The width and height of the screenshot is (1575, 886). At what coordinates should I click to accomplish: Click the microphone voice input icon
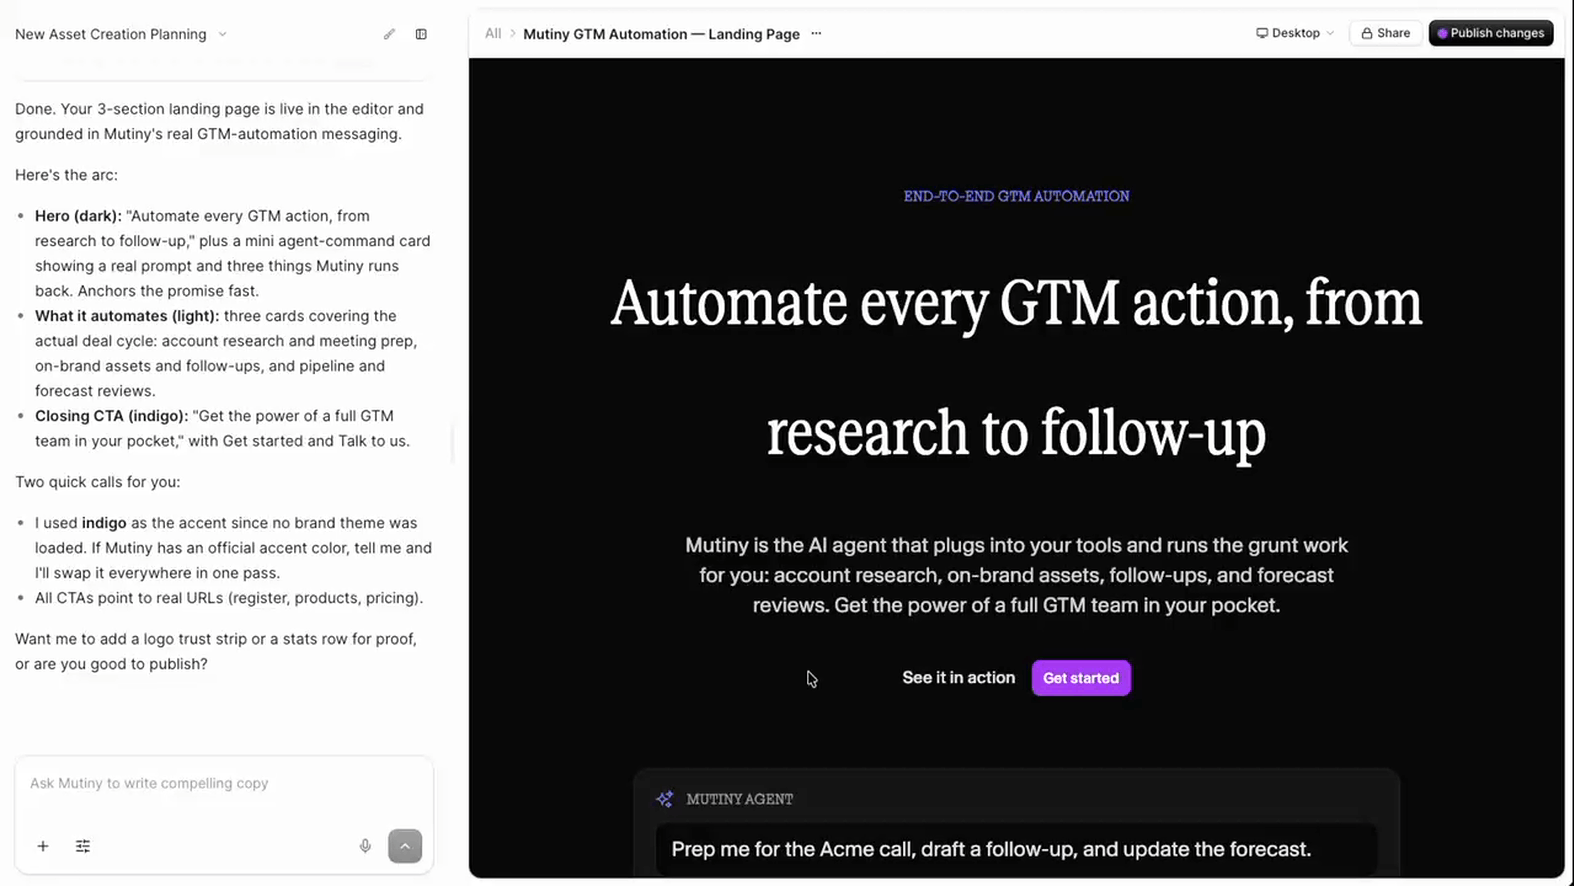365,846
